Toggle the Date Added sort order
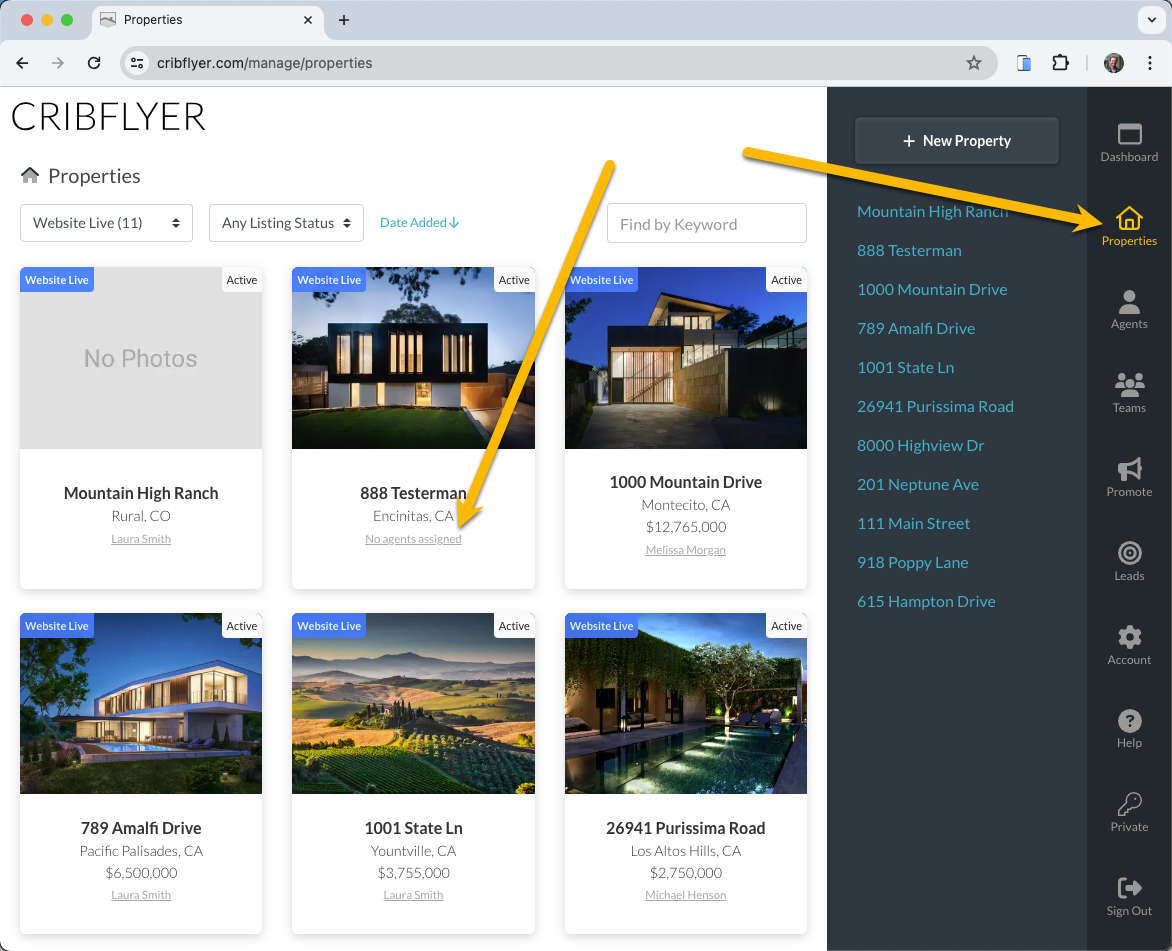 419,222
